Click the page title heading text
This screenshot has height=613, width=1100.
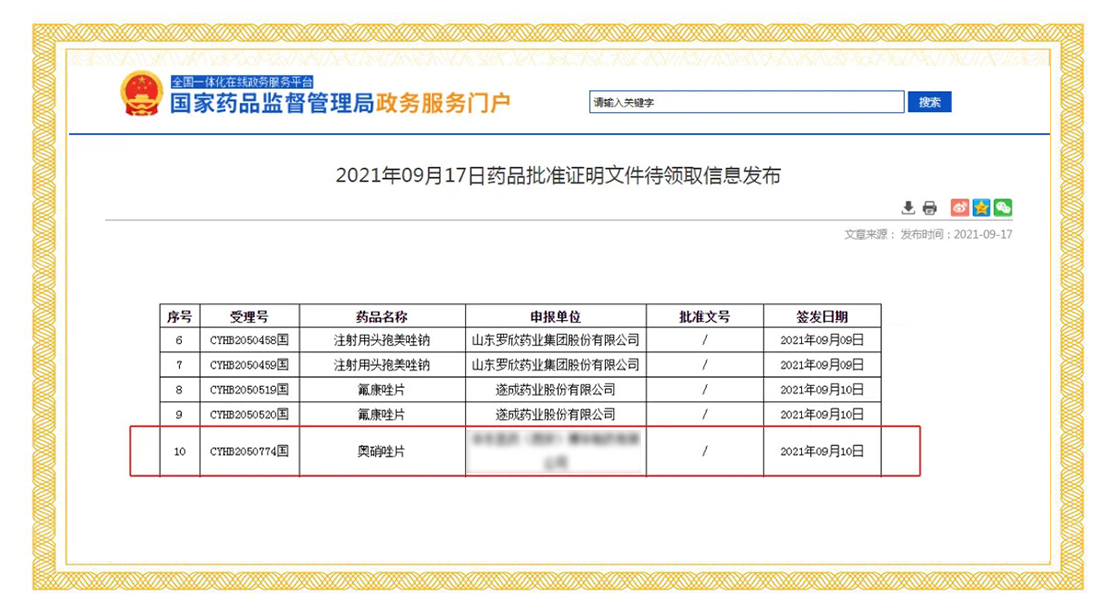pyautogui.click(x=558, y=176)
